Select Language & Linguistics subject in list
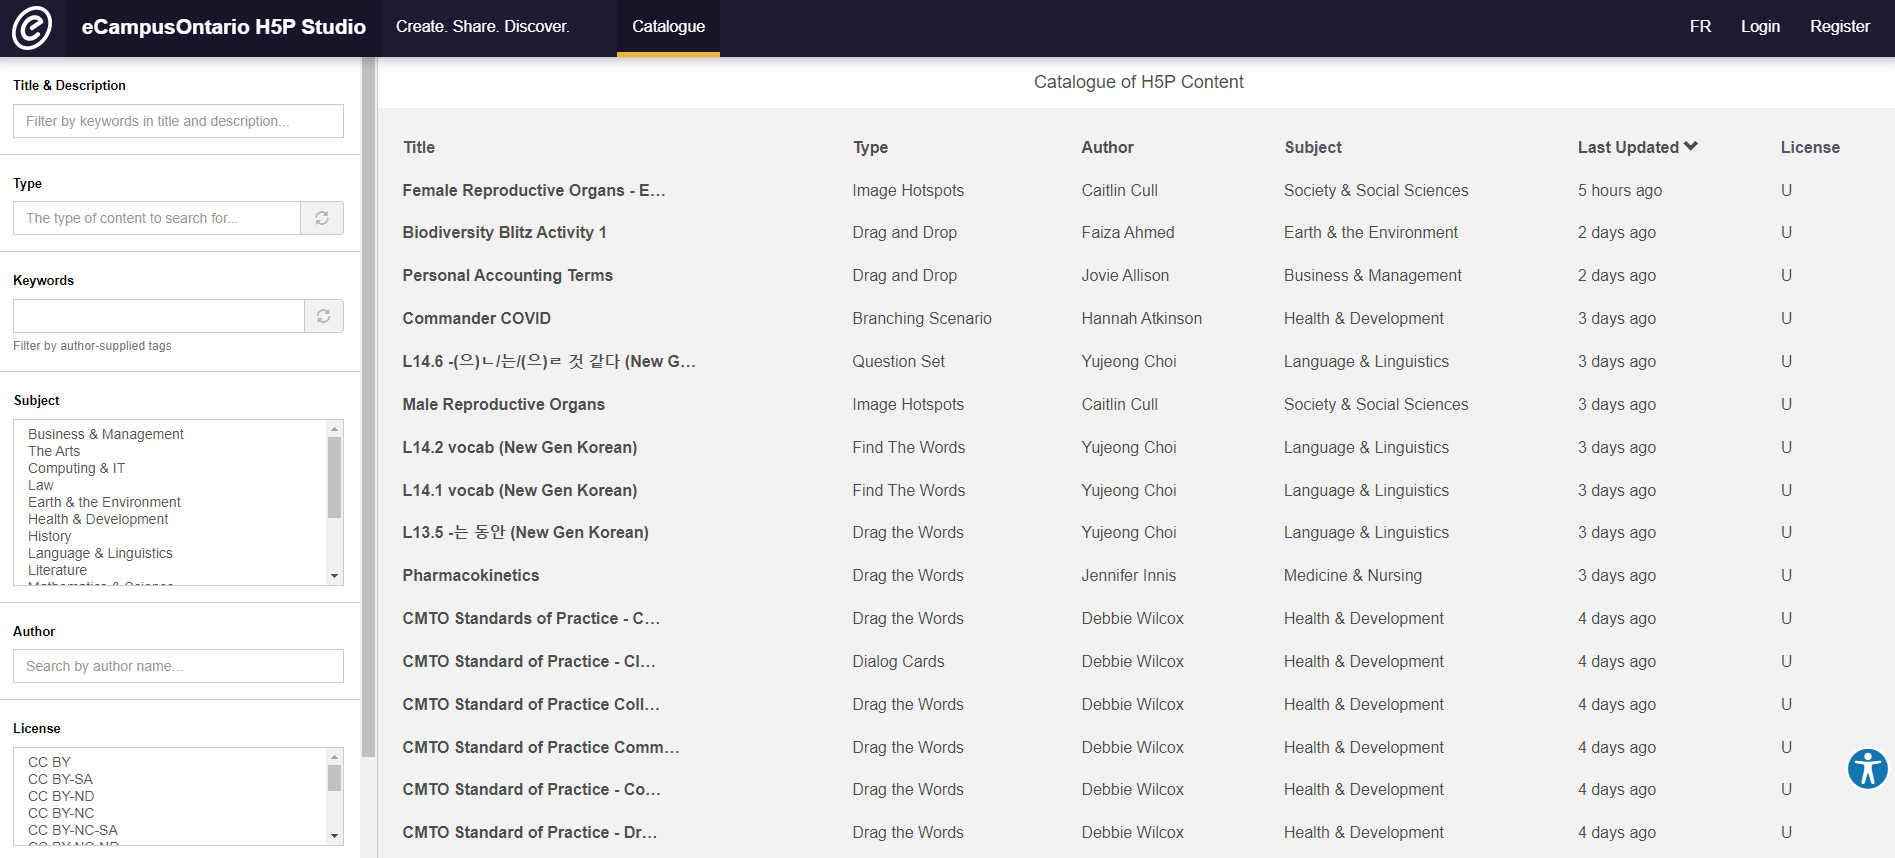Image resolution: width=1895 pixels, height=858 pixels. coord(100,553)
